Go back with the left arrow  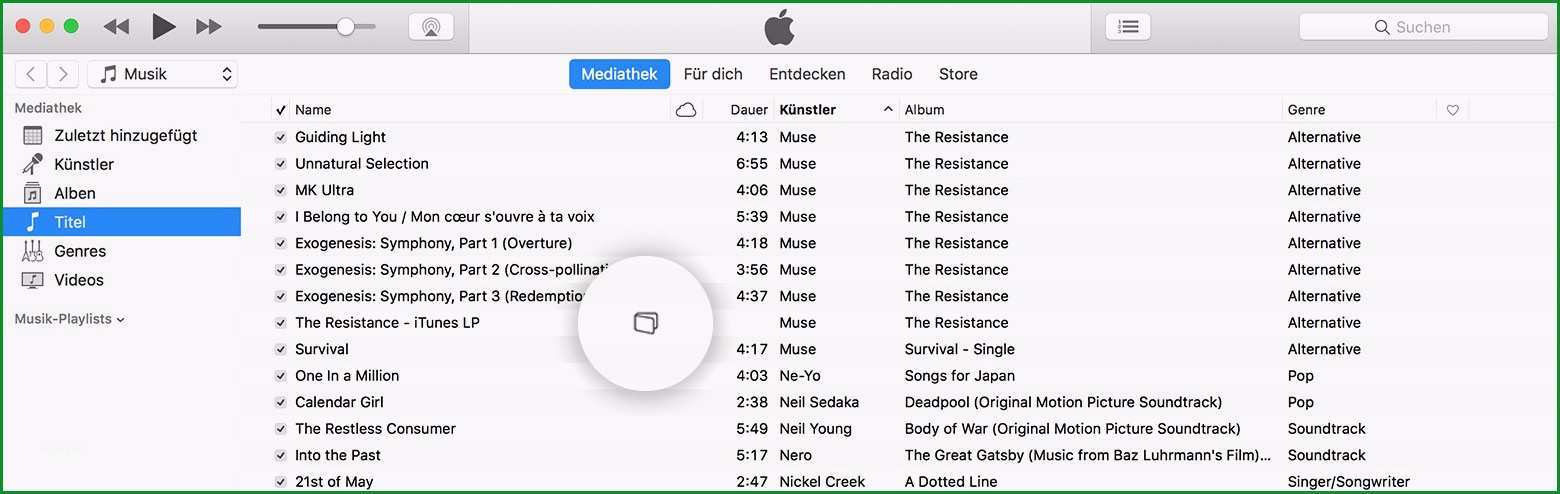coord(31,74)
